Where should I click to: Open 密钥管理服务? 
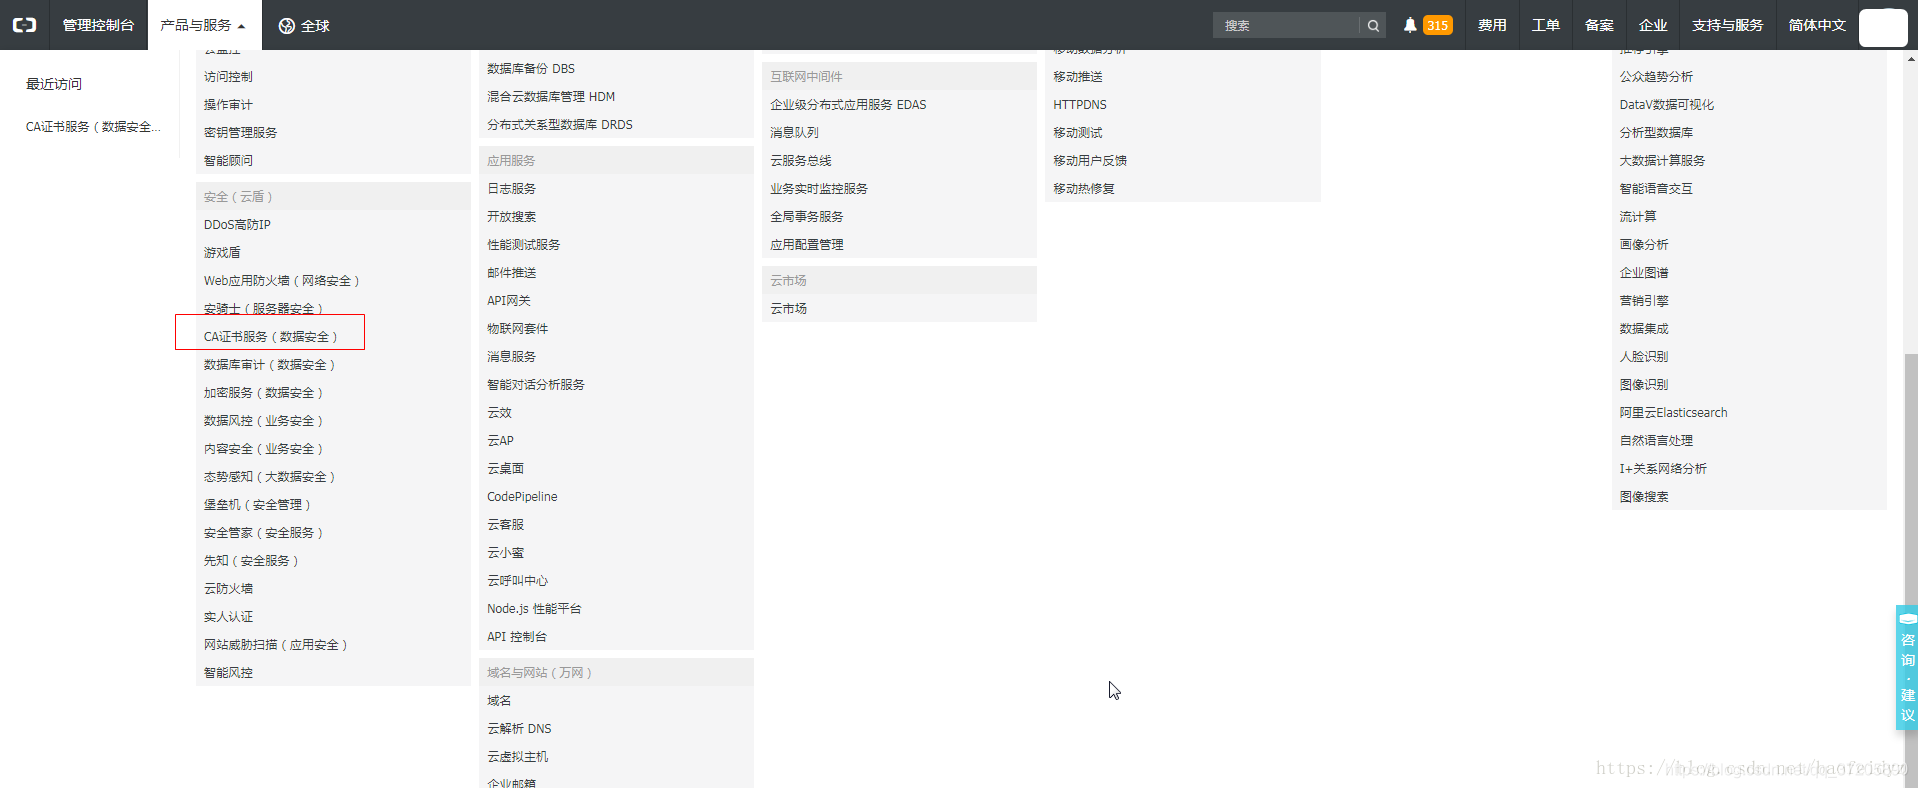[x=240, y=133]
